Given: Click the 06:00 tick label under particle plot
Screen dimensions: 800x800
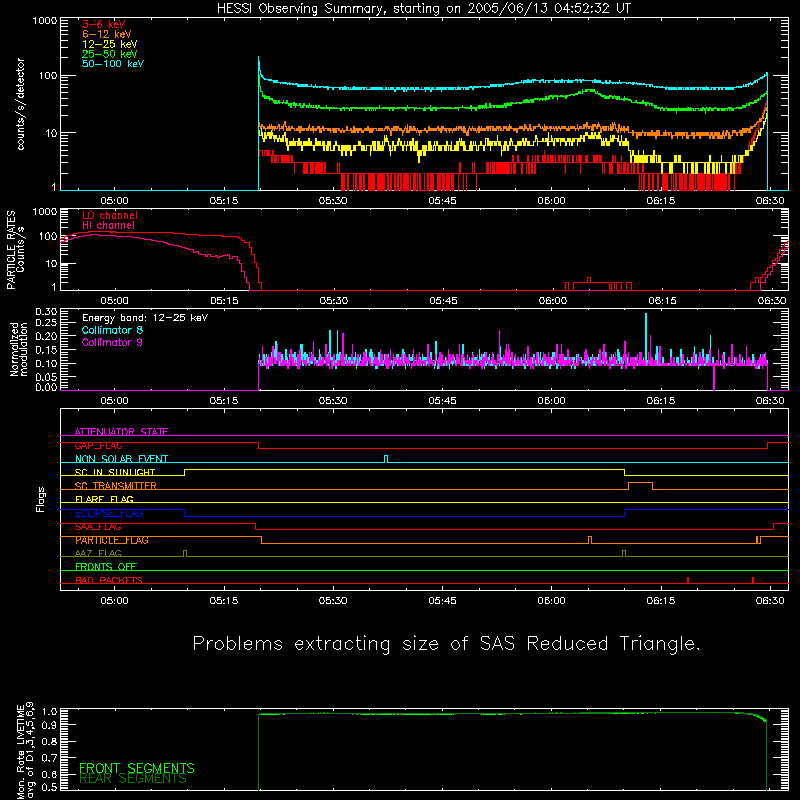Looking at the screenshot, I should click(553, 301).
